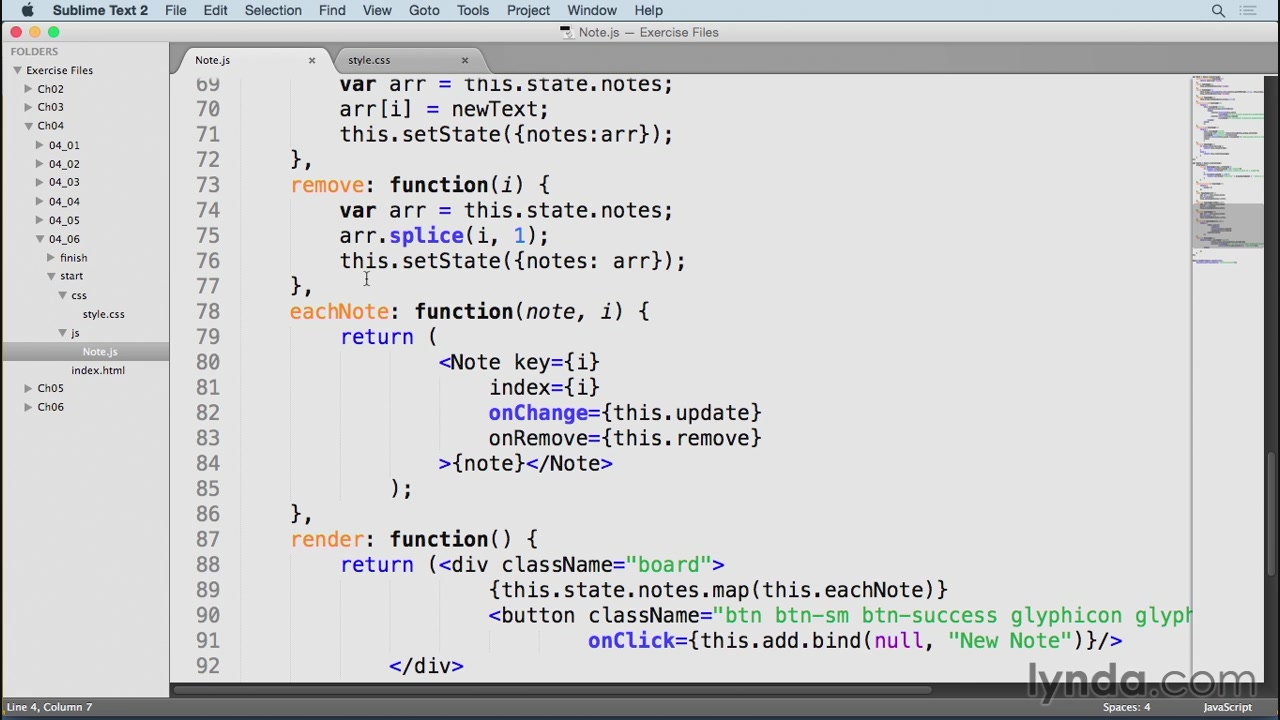Collapse the start folder
Image resolution: width=1280 pixels, height=720 pixels.
[51, 276]
